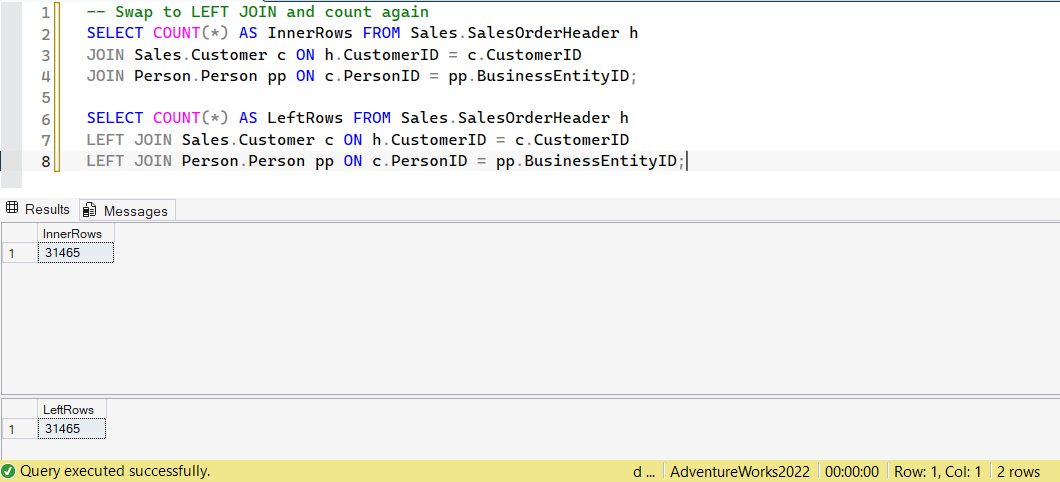The height and width of the screenshot is (482, 1060).
Task: Click the InnerRows alias in line 2
Action: click(310, 32)
